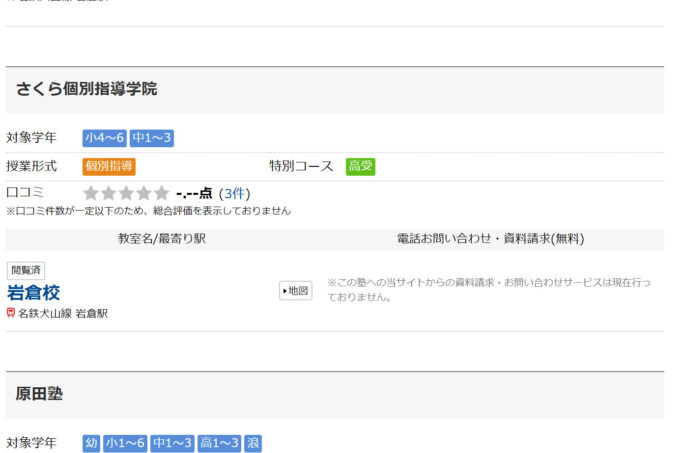
Task: Click the 中1～3 tag under 原田塾
Action: (x=172, y=443)
